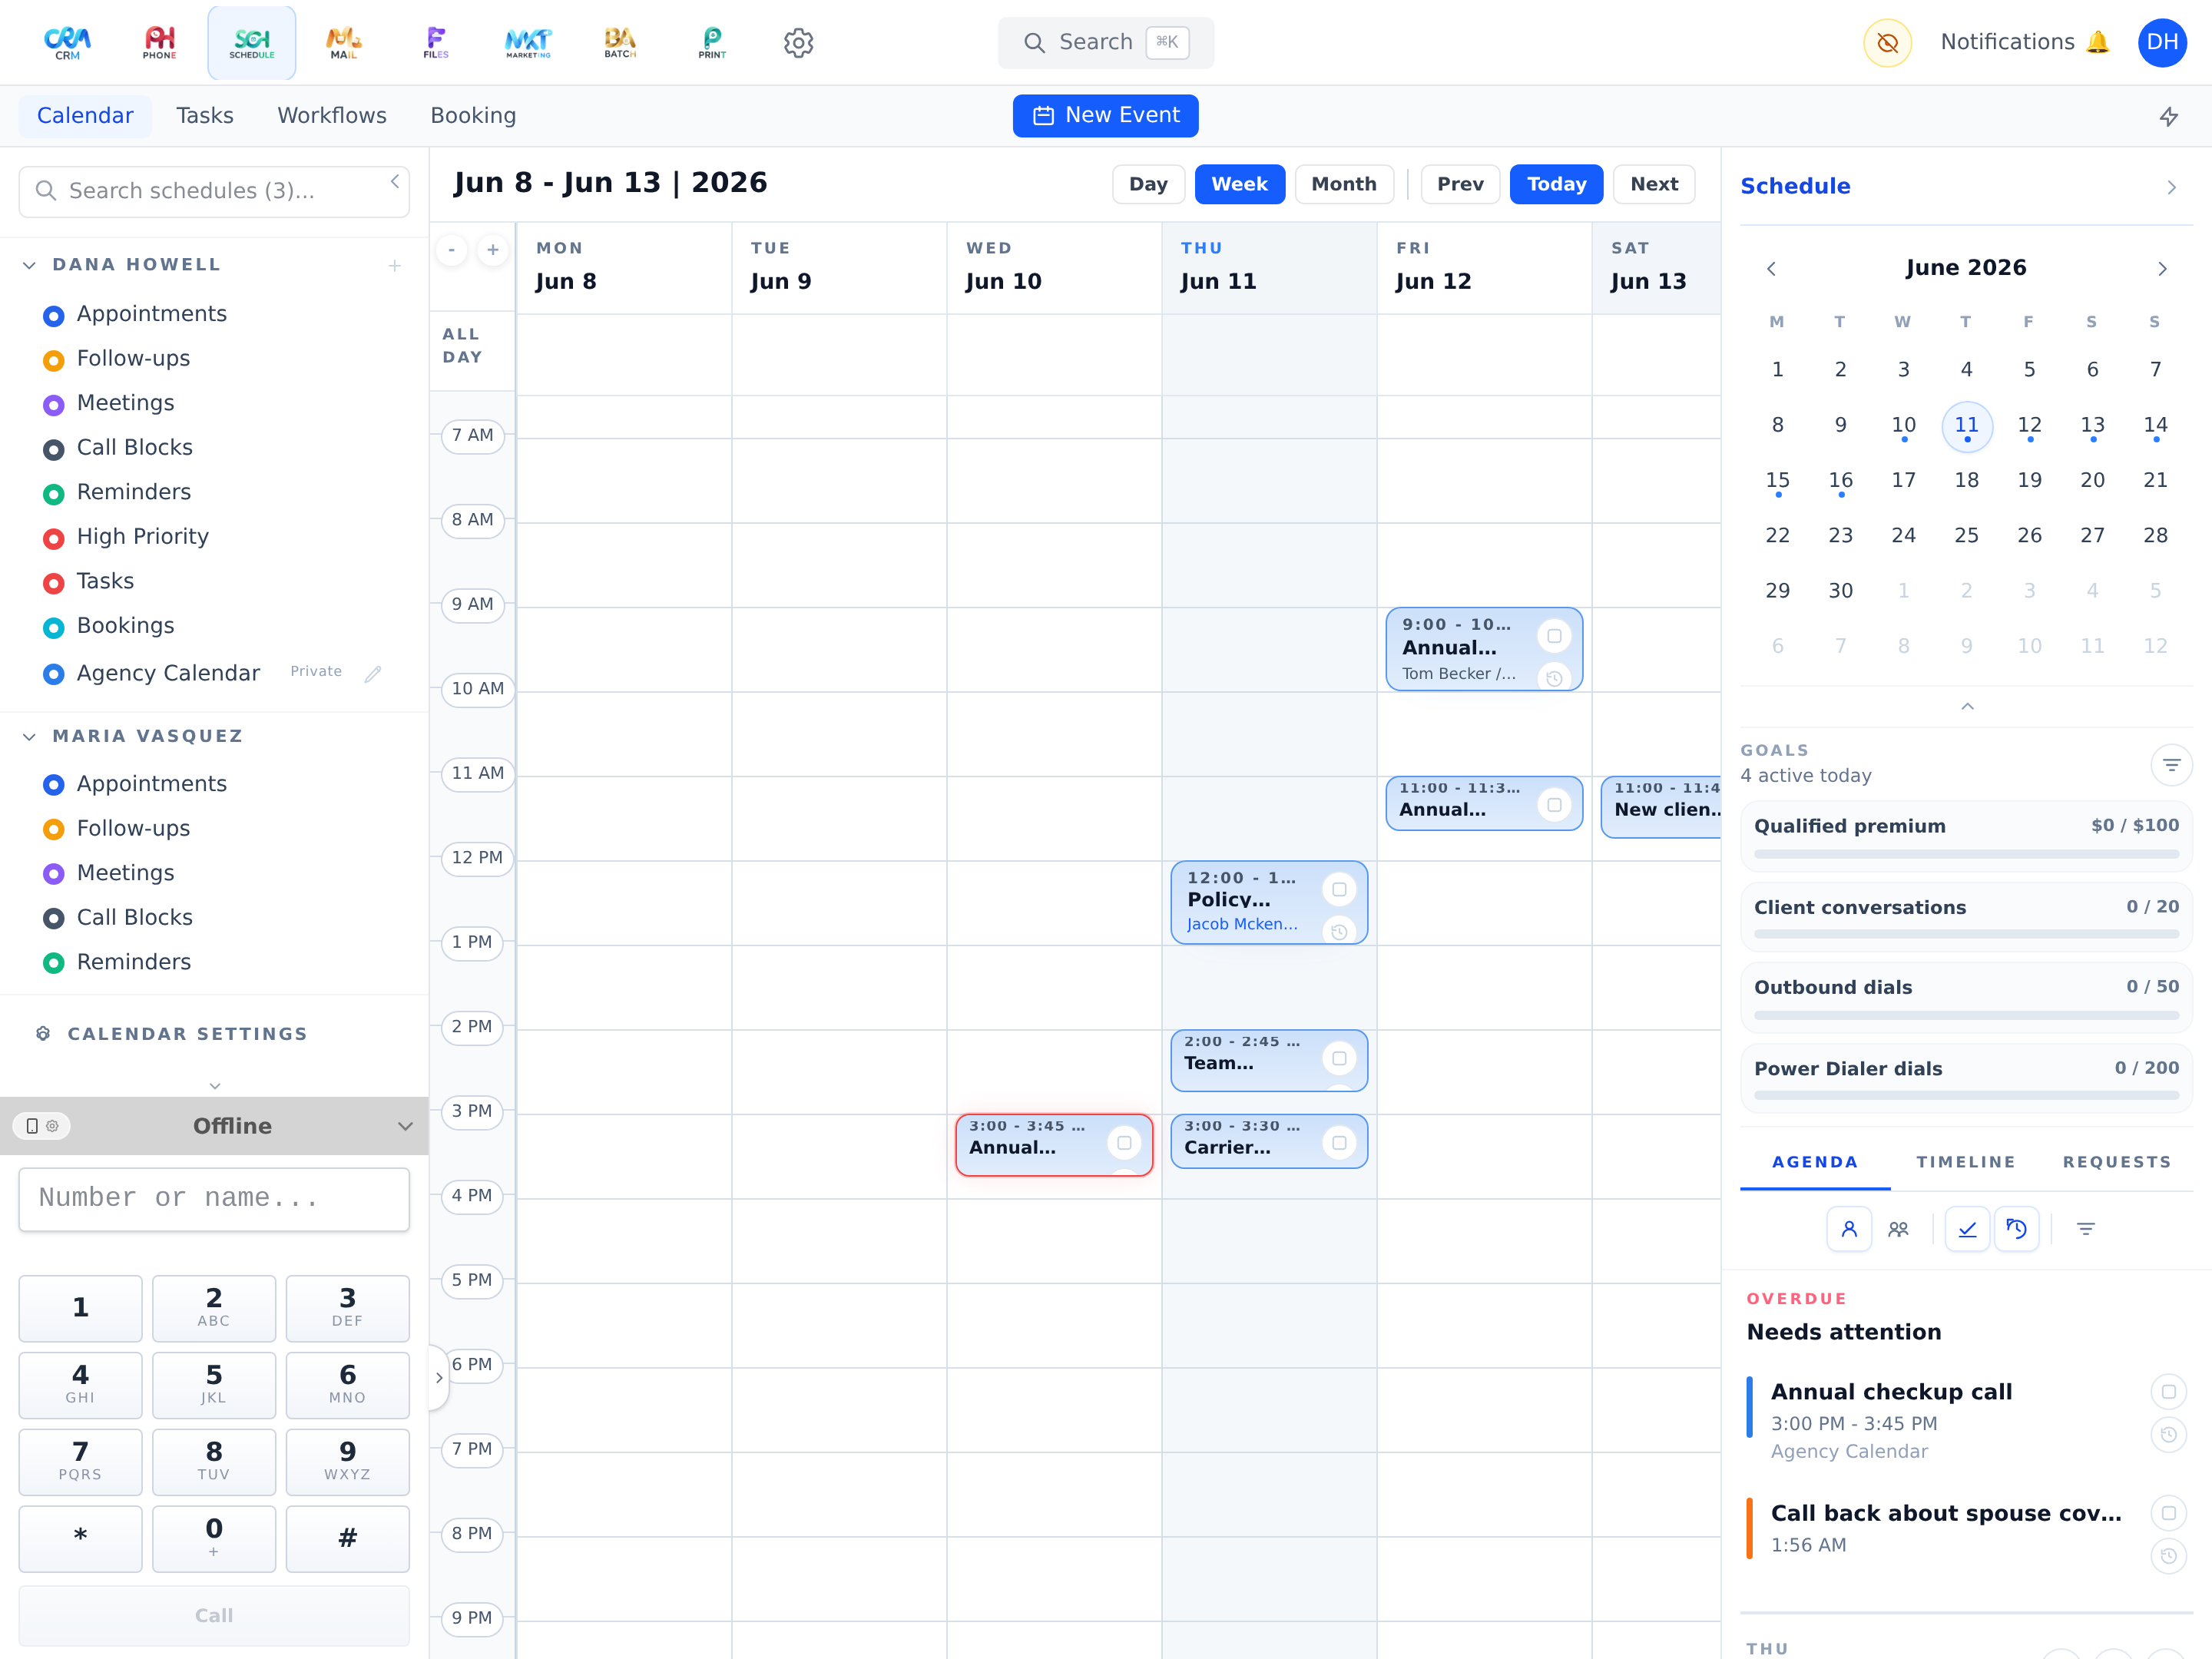Click the yellow hidden-eye status icon

point(1887,43)
